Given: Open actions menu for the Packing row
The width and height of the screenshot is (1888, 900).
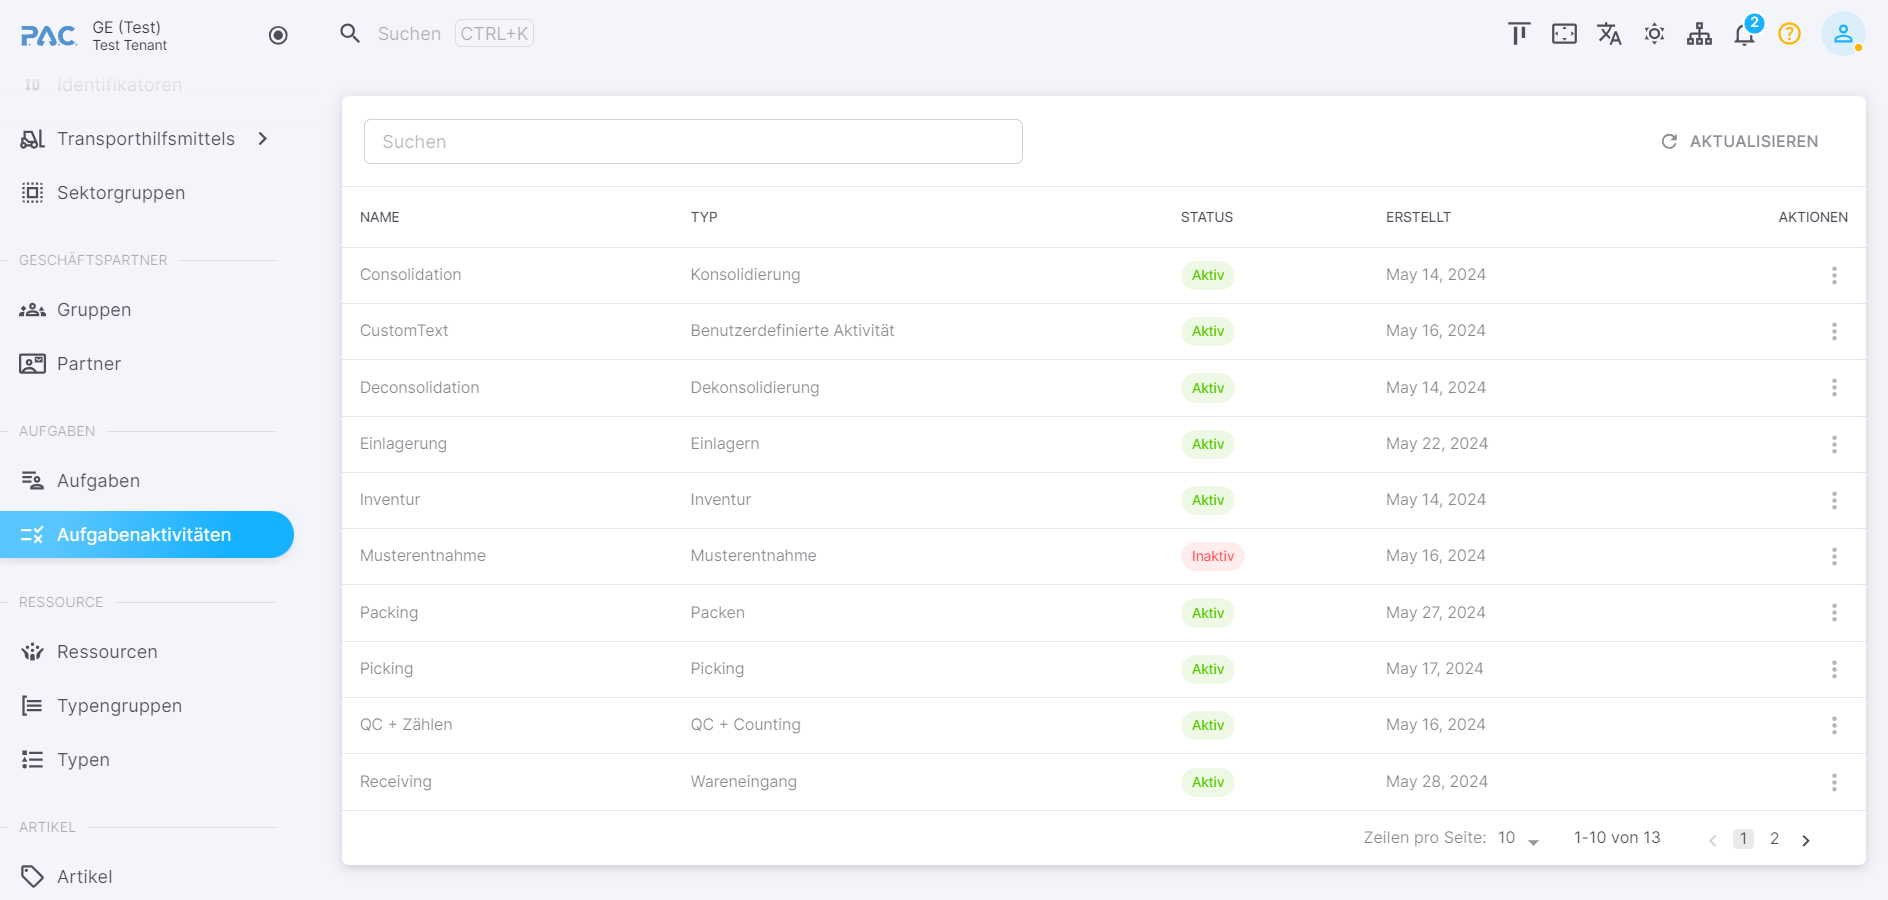Looking at the screenshot, I should point(1834,613).
